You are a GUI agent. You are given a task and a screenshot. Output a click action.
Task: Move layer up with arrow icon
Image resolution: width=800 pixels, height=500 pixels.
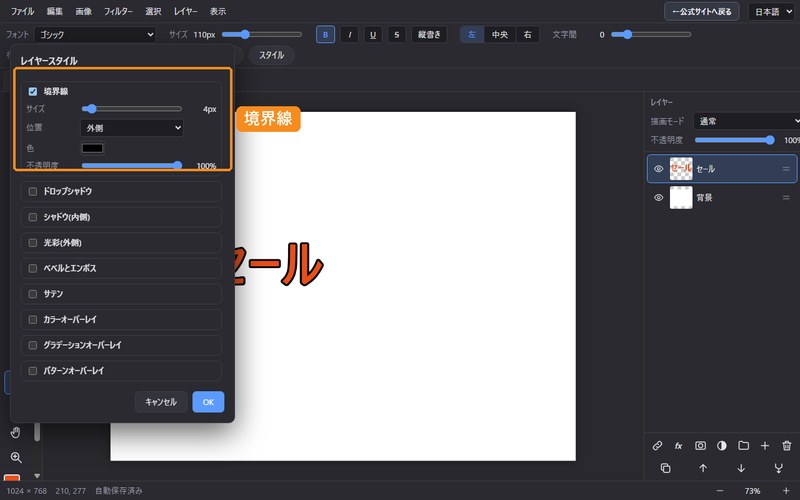point(703,468)
